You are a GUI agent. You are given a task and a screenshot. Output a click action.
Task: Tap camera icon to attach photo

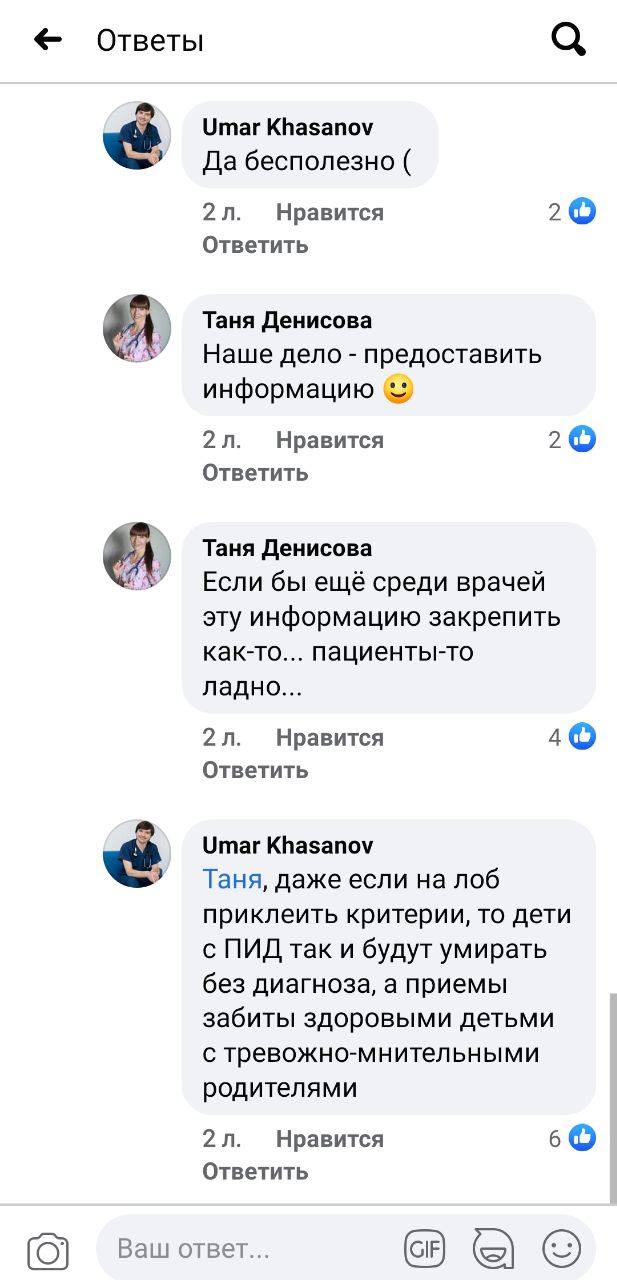(x=48, y=1251)
